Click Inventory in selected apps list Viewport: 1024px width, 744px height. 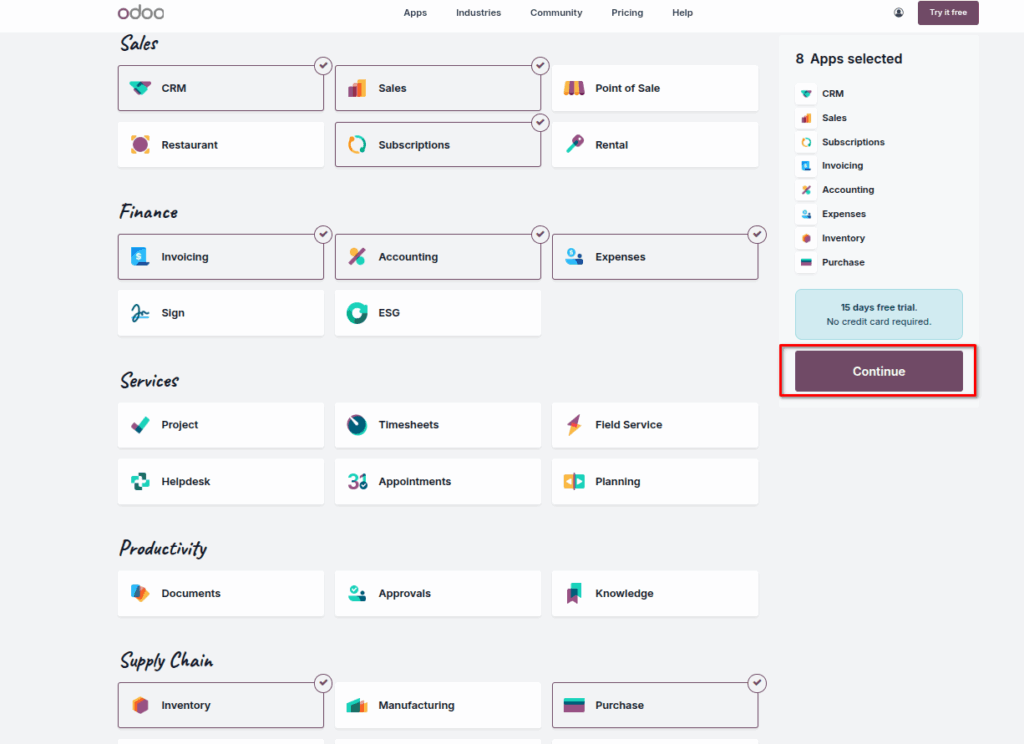(843, 238)
